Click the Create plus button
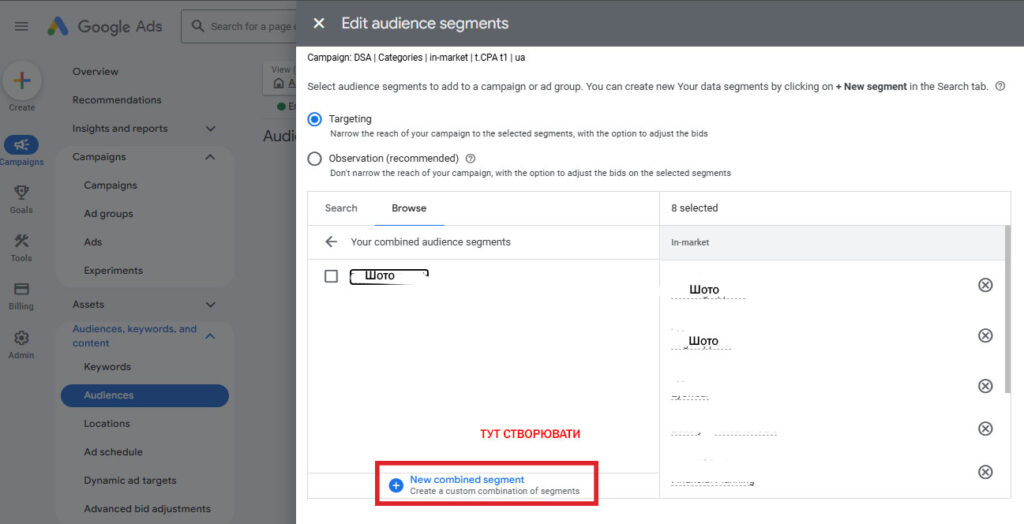1024x524 pixels. (22, 80)
